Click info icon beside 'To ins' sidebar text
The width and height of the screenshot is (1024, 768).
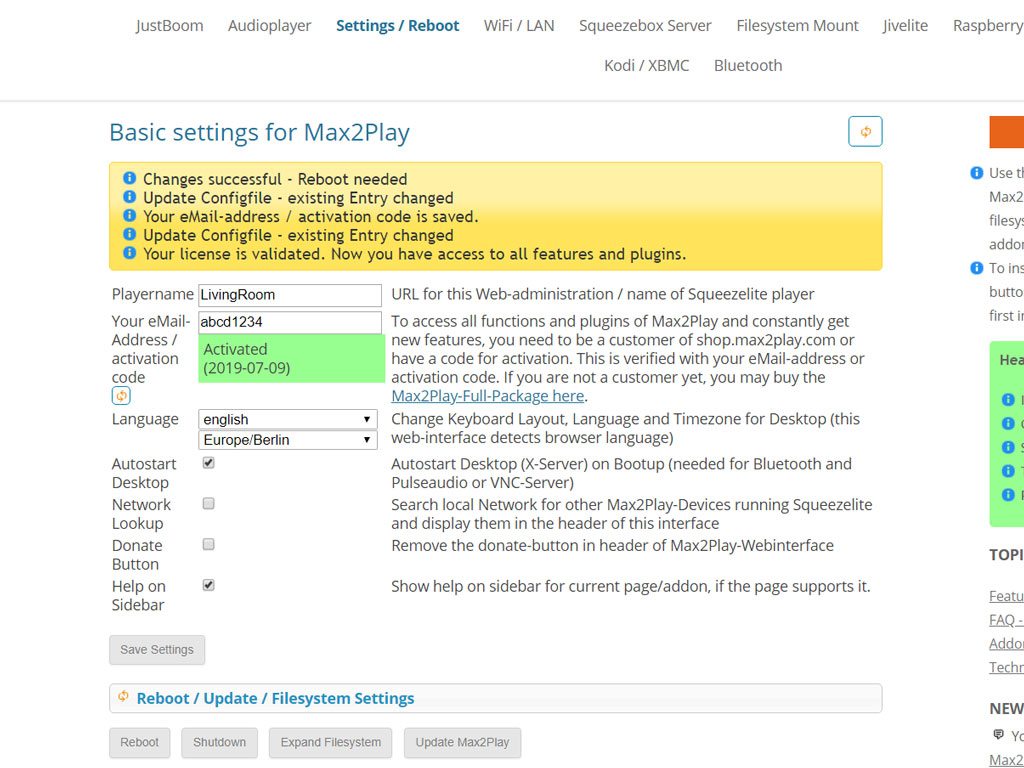pyautogui.click(x=976, y=268)
